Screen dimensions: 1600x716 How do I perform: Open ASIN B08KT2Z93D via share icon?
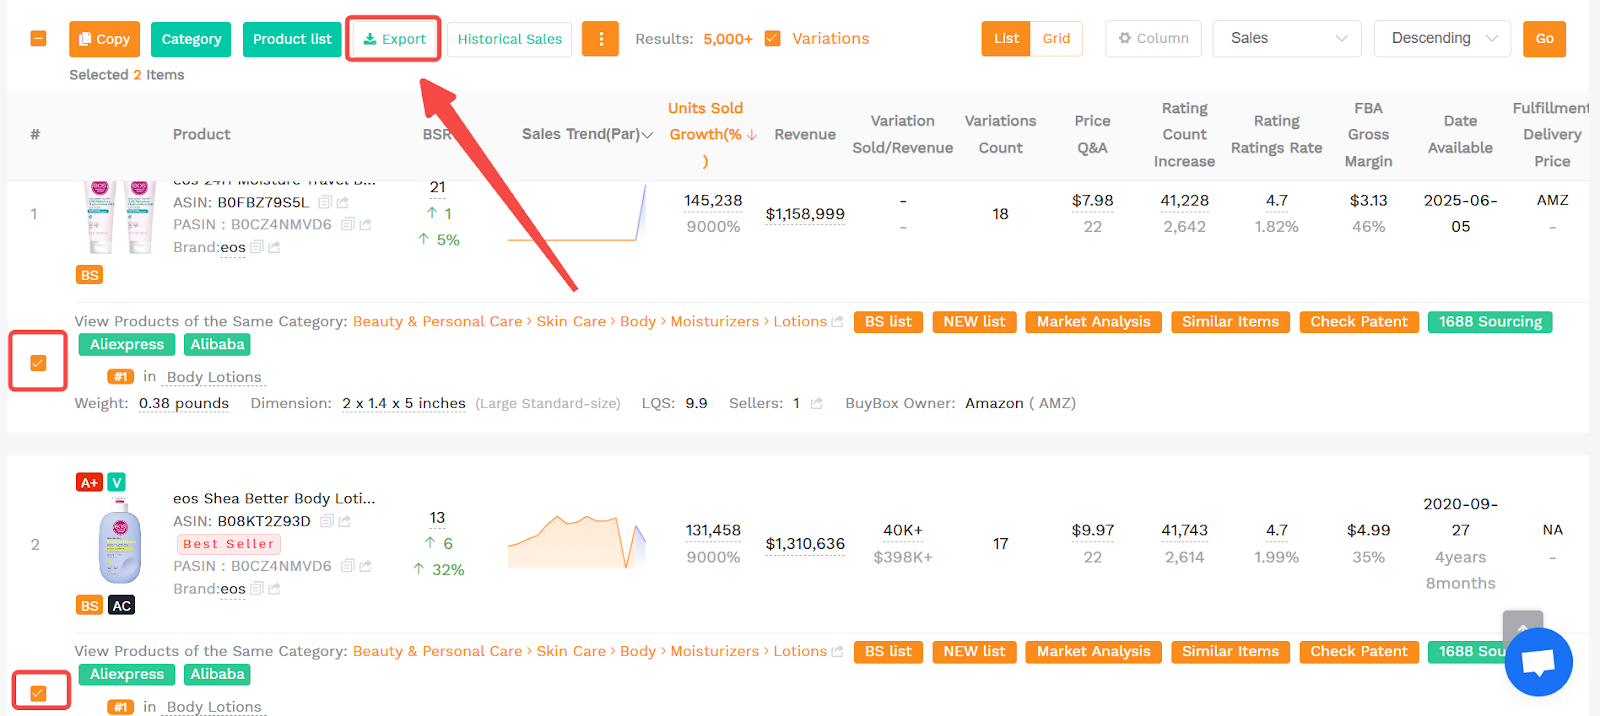344,521
